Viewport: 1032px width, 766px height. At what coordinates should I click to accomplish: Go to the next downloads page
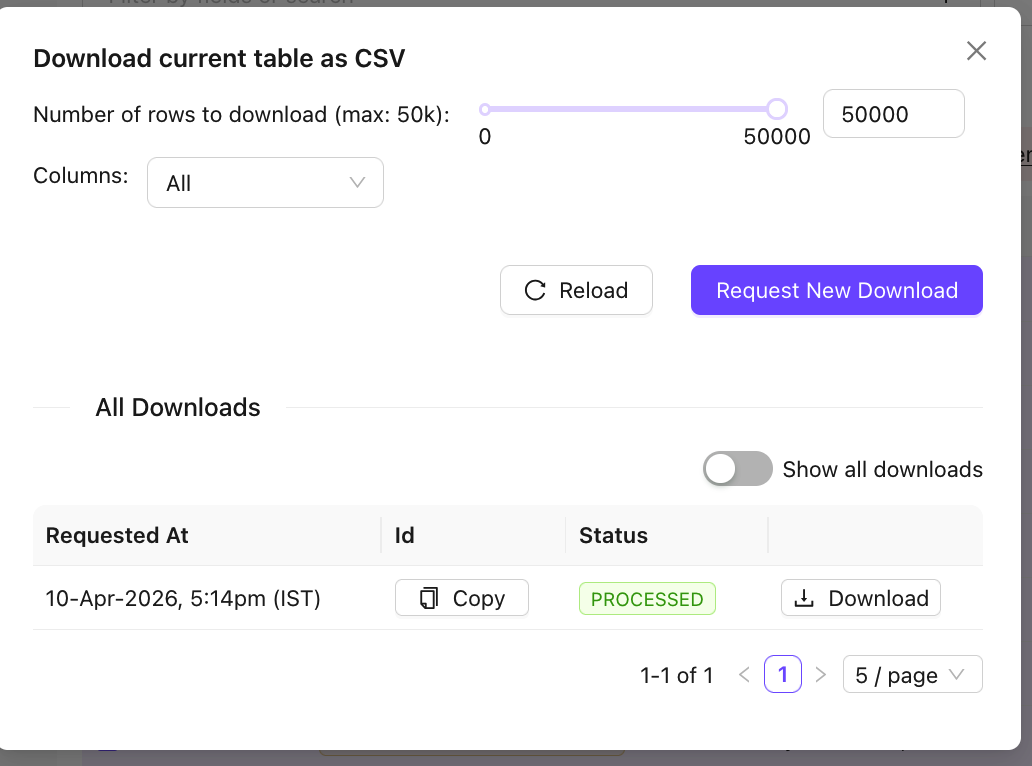point(821,675)
